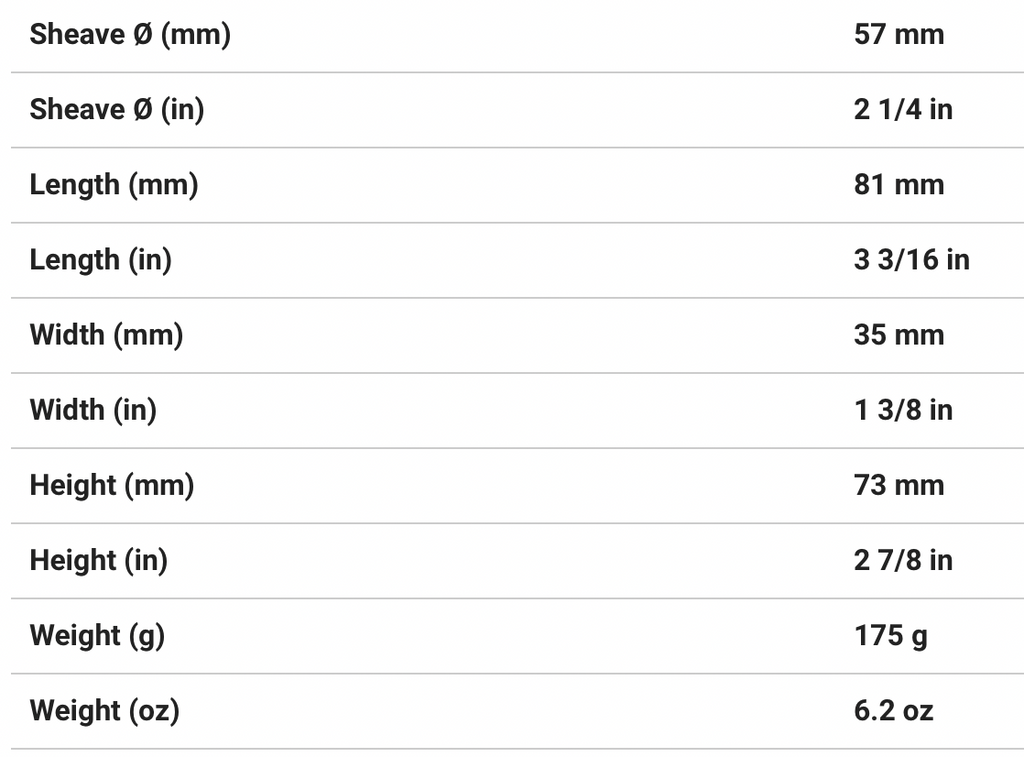This screenshot has height=757, width=1024.
Task: Click the "Width (in)" label
Action: [94, 410]
